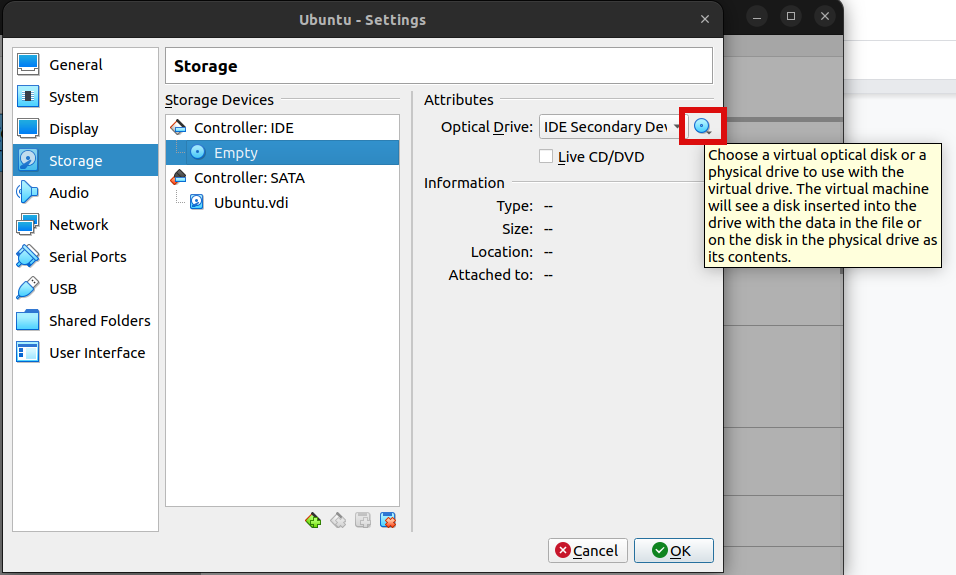The height and width of the screenshot is (575, 956).
Task: Click the SATA controller icon
Action: (179, 177)
